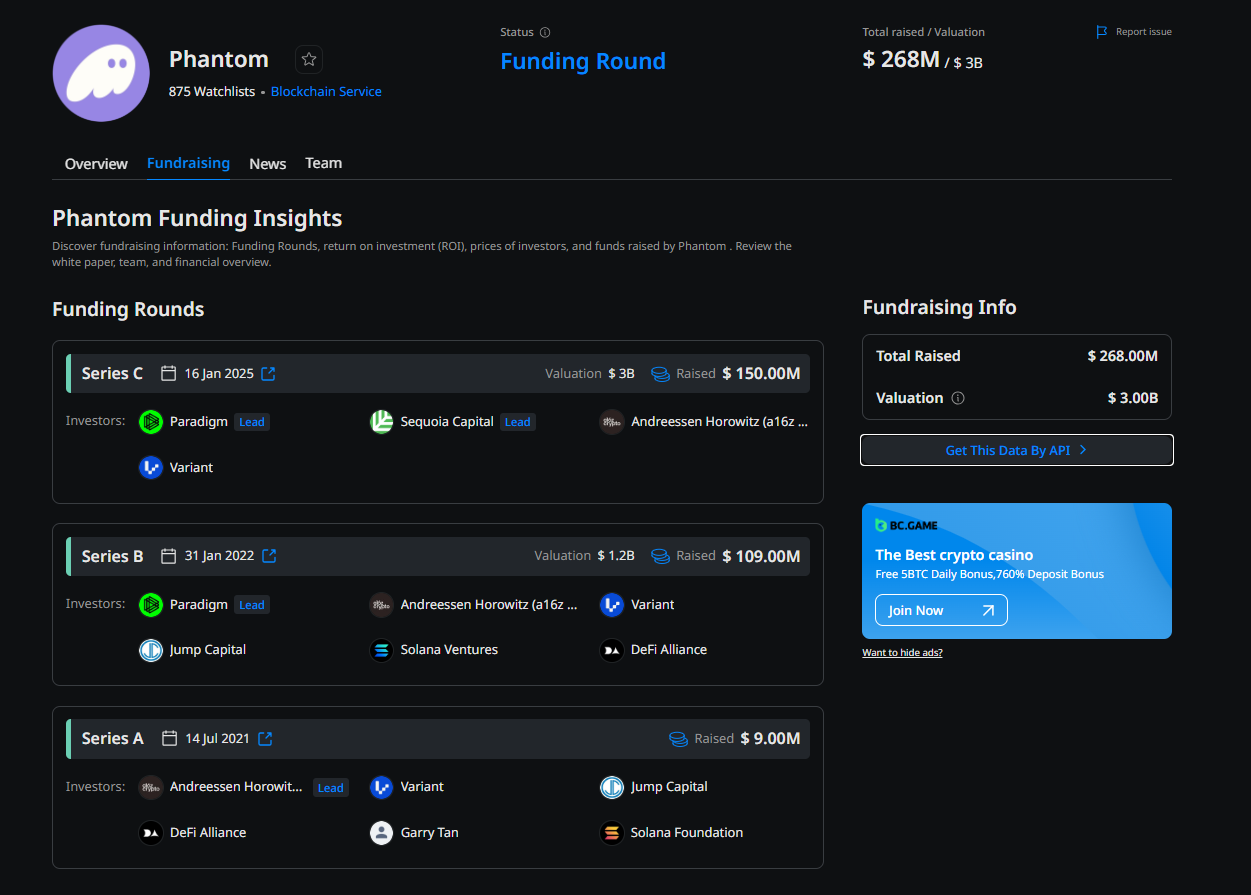Click the Valuation info icon in Fundraising Info

958,397
